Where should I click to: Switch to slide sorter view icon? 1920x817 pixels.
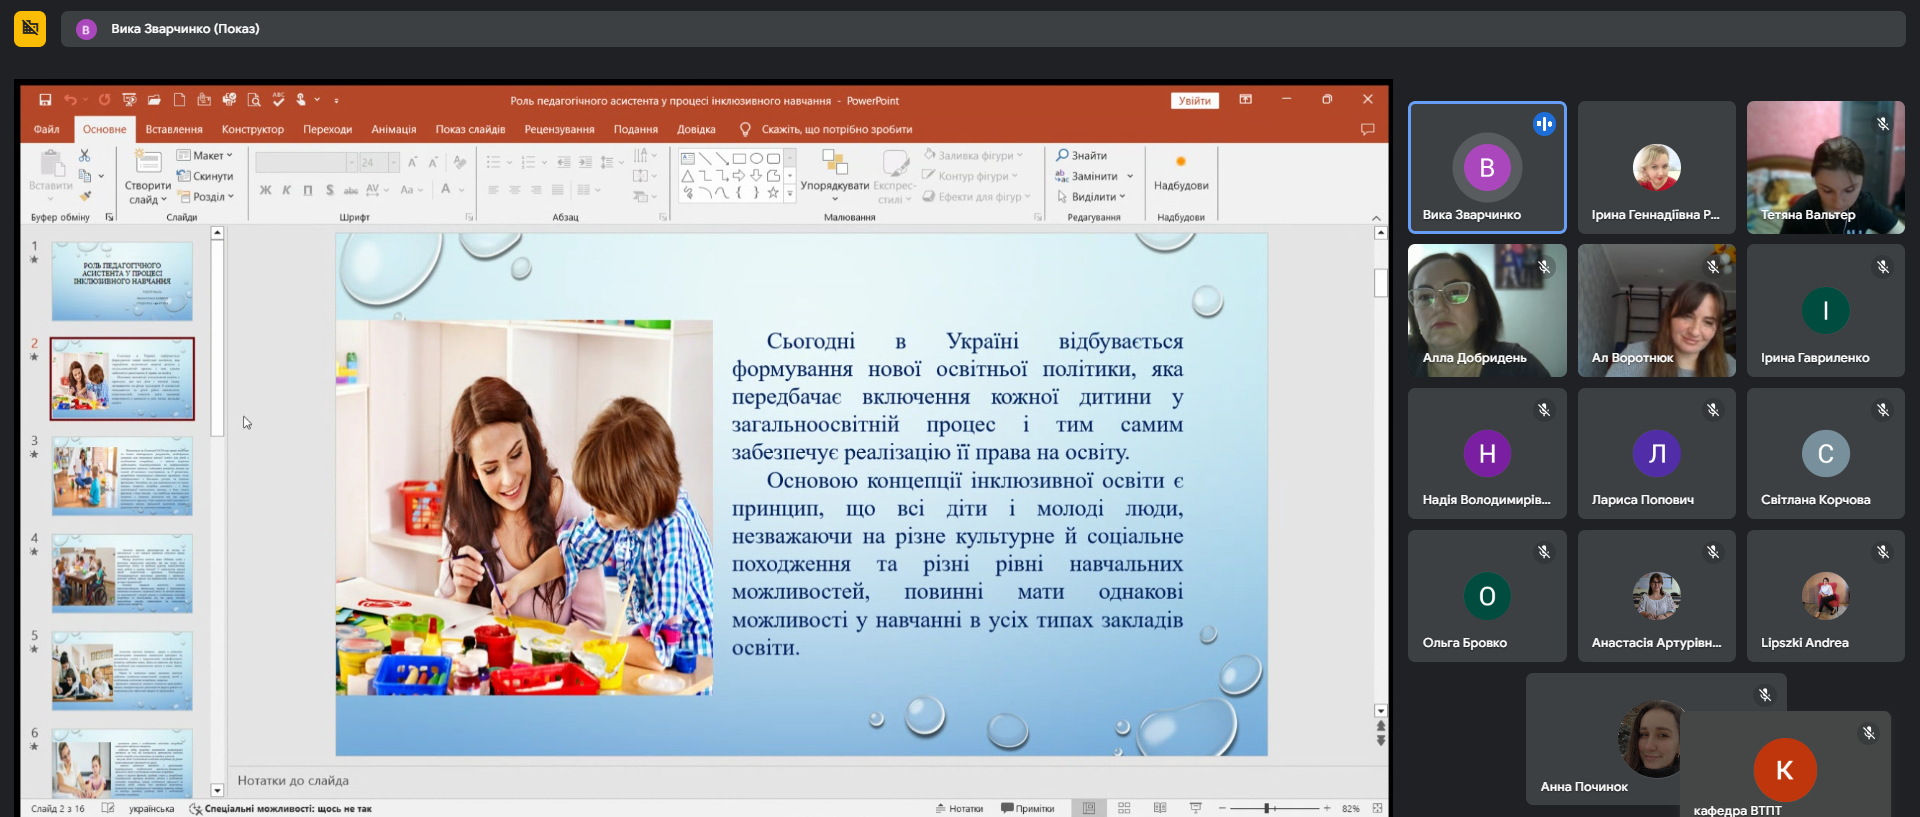(1124, 808)
